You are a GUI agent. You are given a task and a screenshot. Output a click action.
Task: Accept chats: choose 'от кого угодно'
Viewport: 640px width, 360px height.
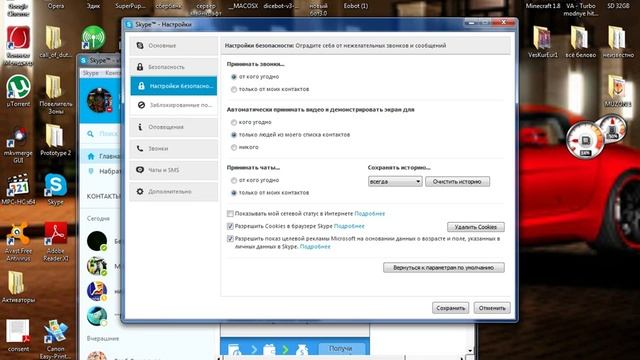click(234, 180)
